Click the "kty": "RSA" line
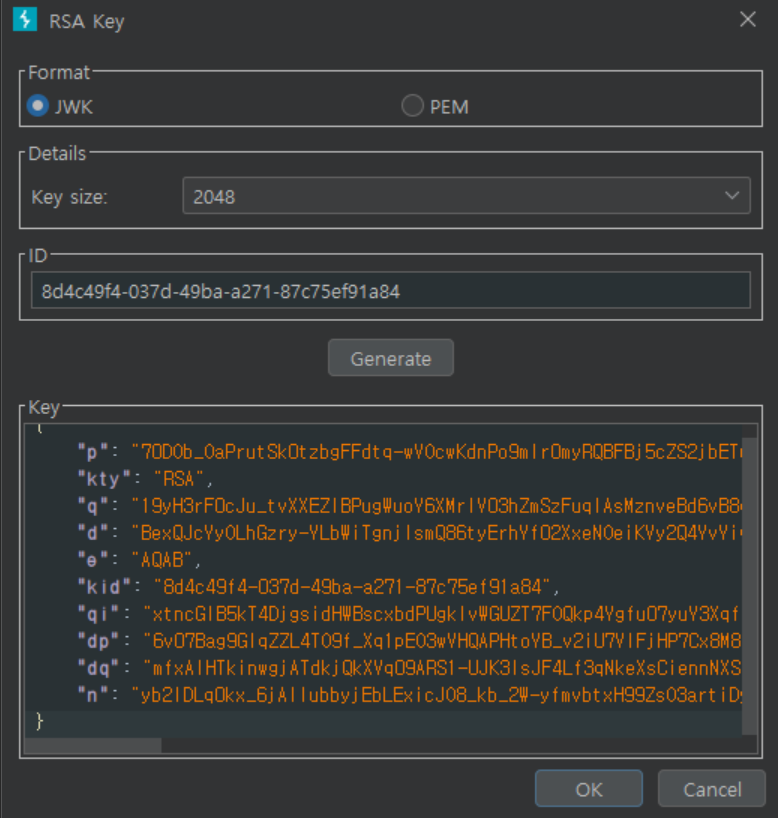778x818 pixels. click(146, 479)
